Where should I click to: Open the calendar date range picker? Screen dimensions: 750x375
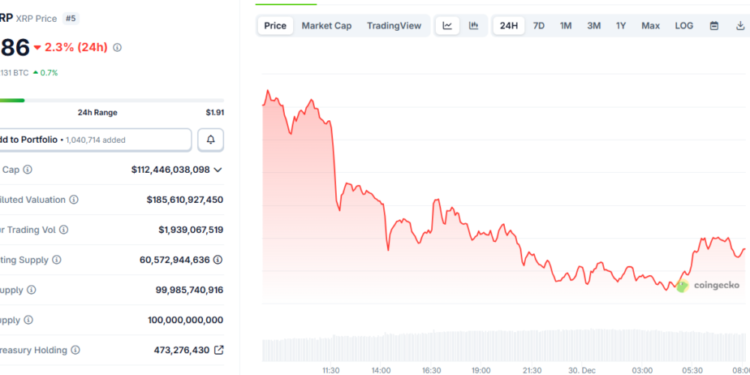(x=714, y=26)
